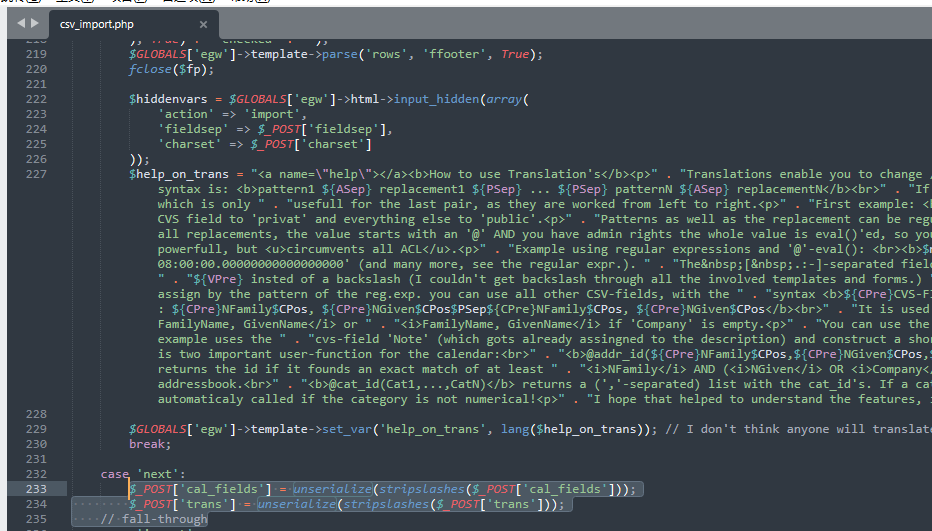Viewport: 932px width, 531px height.
Task: Click the // fall-through comment on line 235
Action: click(154, 519)
